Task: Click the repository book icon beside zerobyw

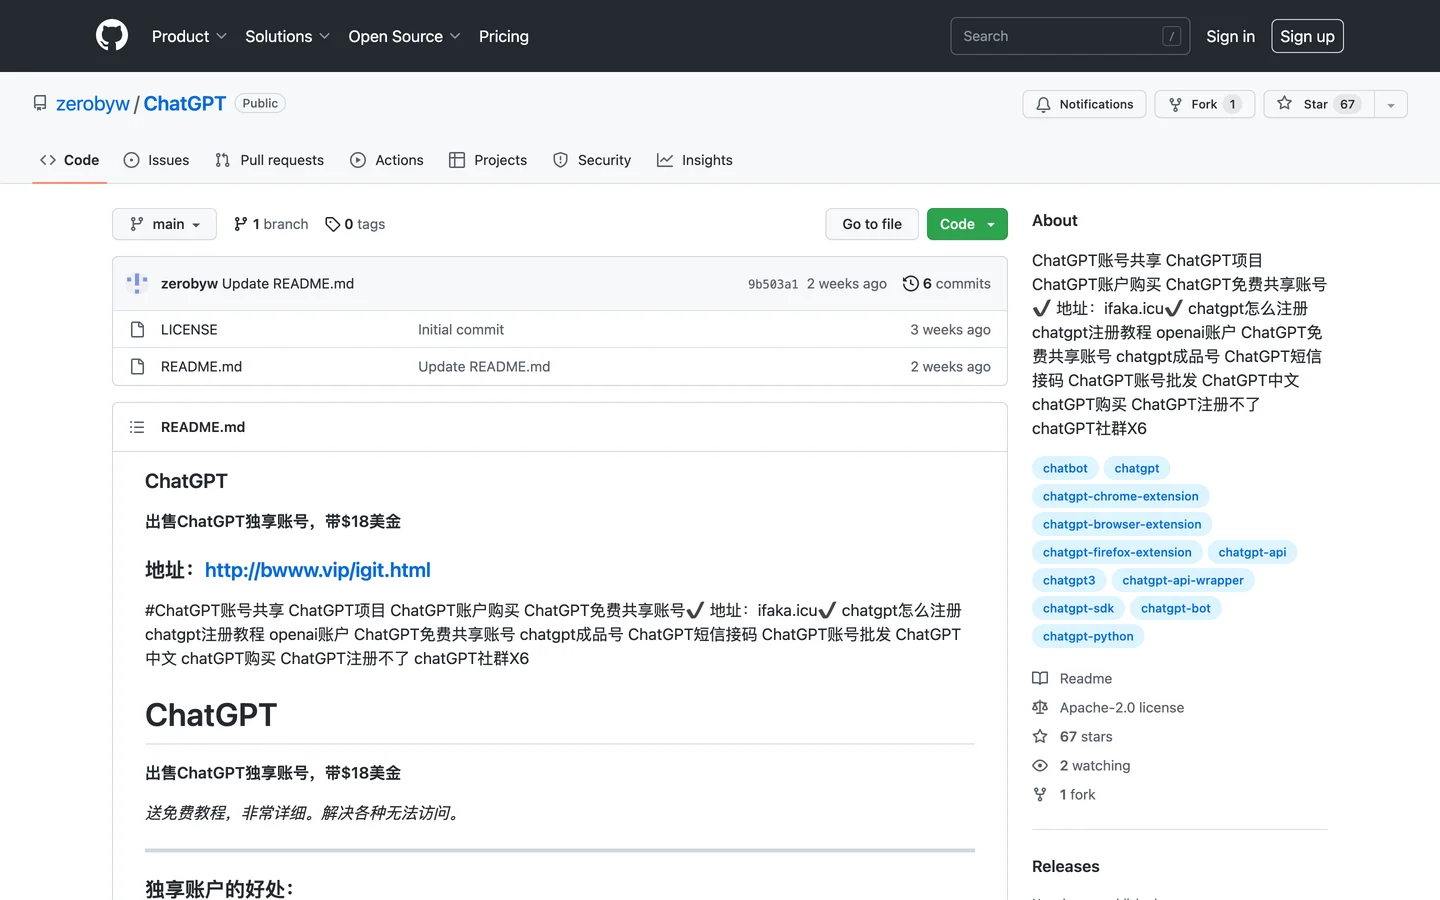Action: (40, 103)
